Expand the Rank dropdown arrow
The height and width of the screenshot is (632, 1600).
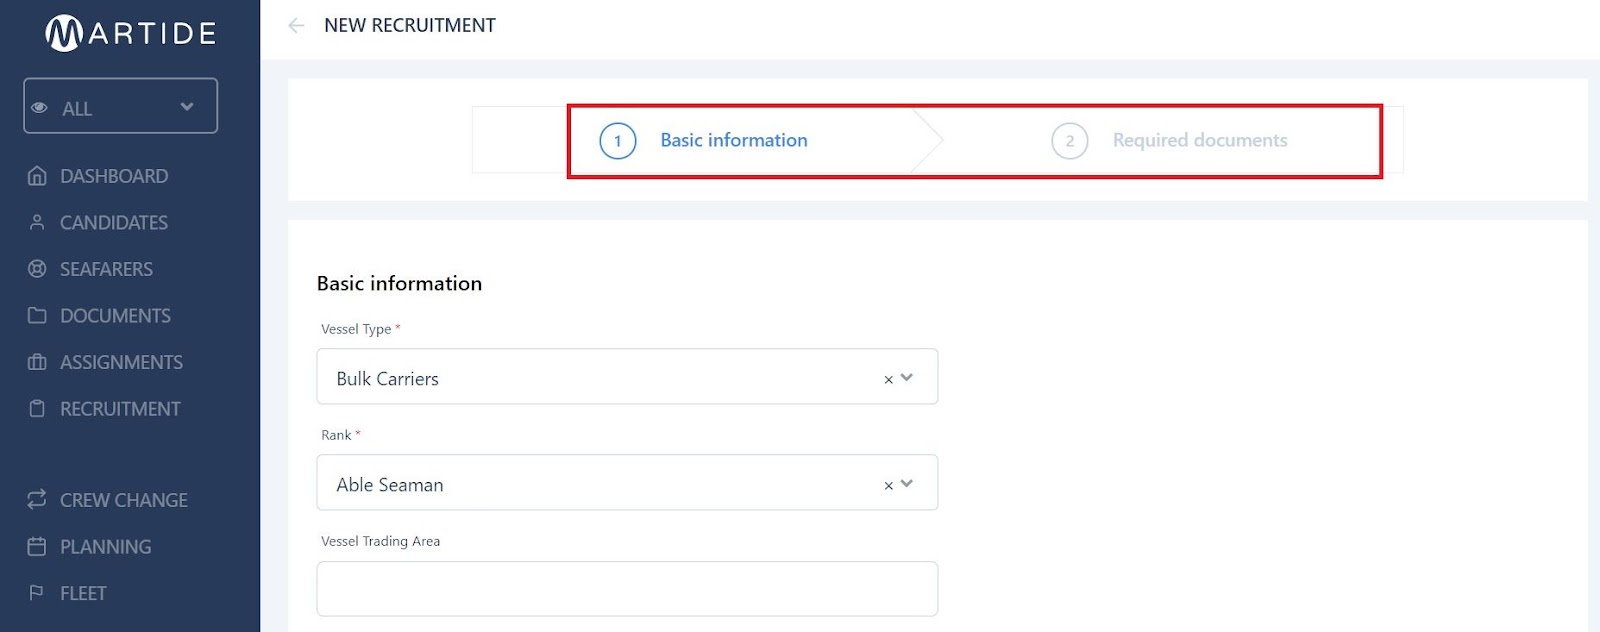point(907,483)
